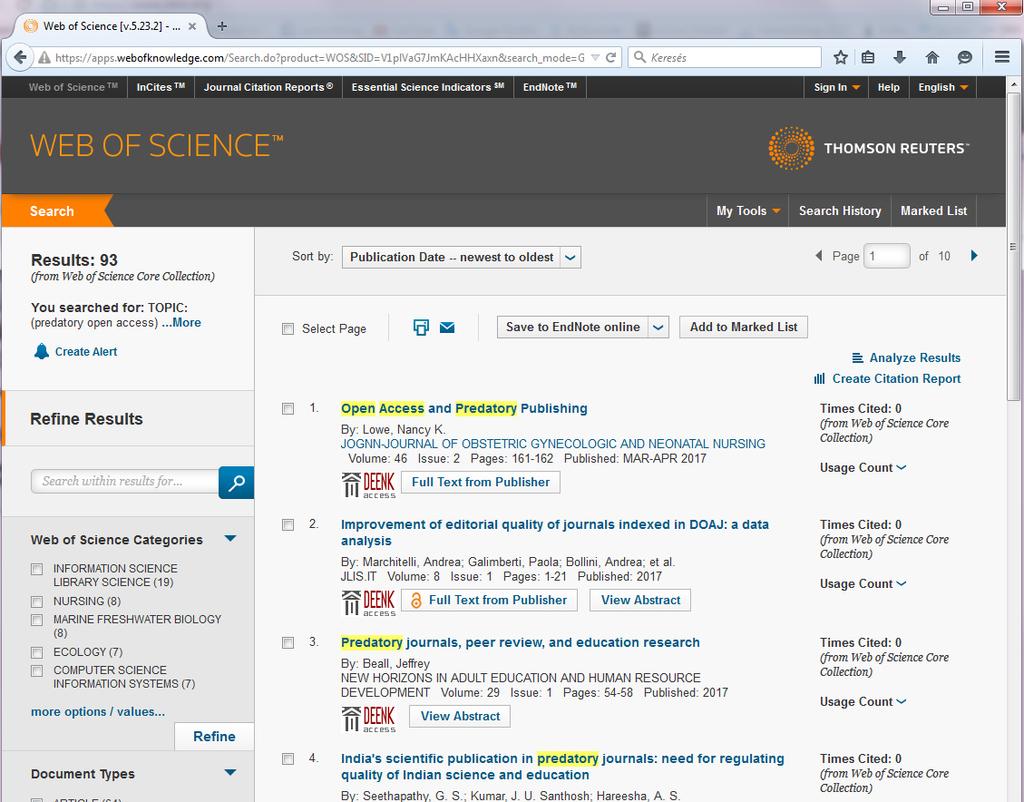Click the search magnifier in browser search box
The image size is (1024, 802).
[640, 57]
